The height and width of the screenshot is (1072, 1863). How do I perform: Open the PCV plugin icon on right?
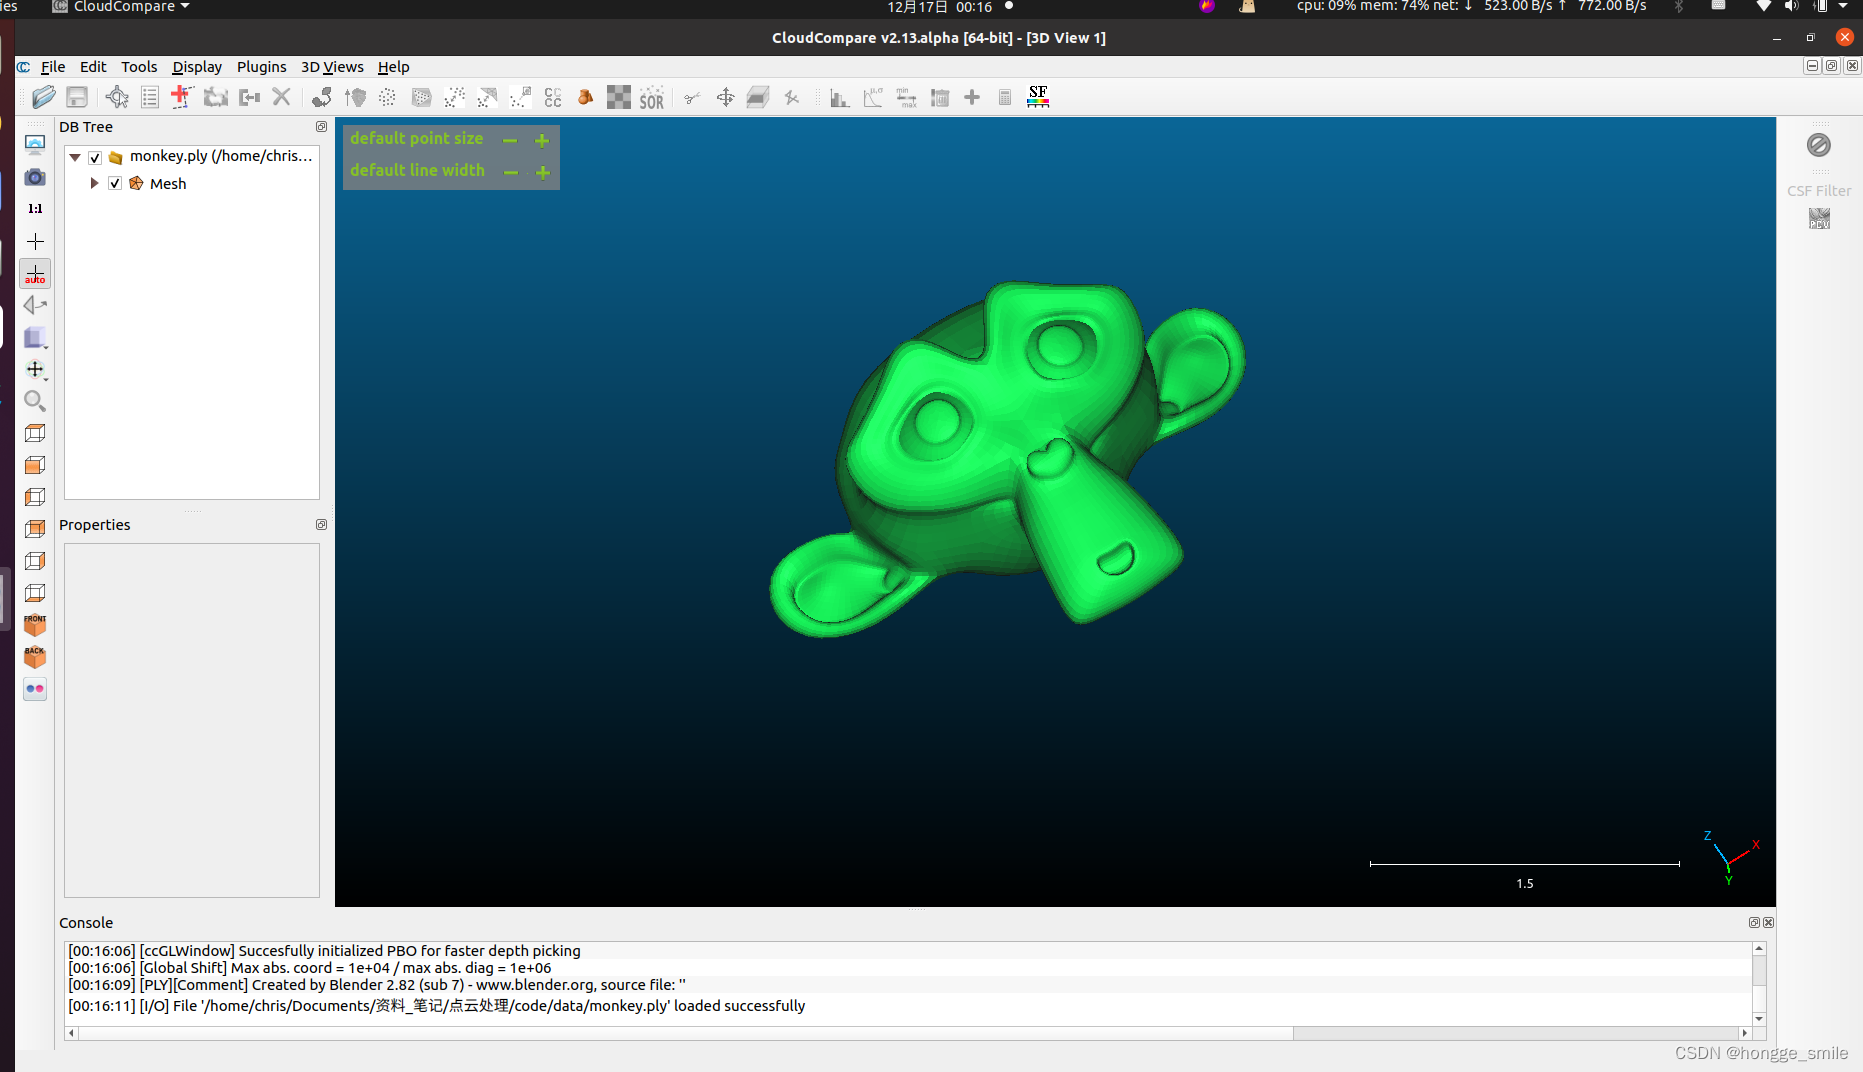pyautogui.click(x=1819, y=218)
